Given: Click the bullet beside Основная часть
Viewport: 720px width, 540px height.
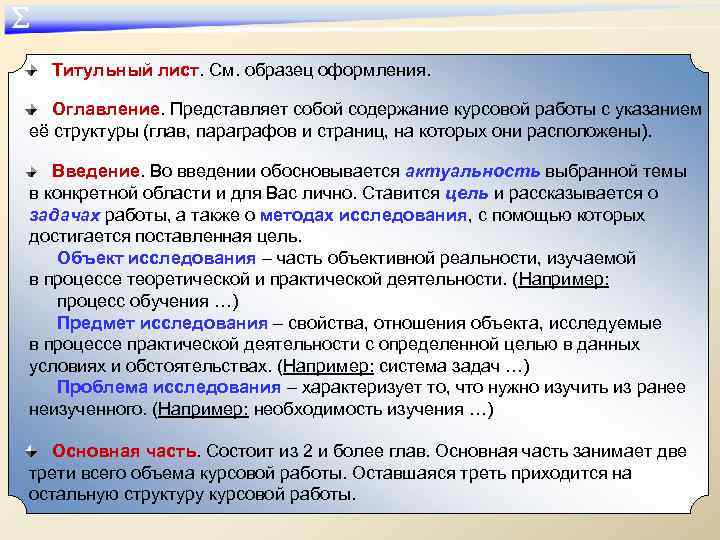Looking at the screenshot, I should (x=32, y=451).
